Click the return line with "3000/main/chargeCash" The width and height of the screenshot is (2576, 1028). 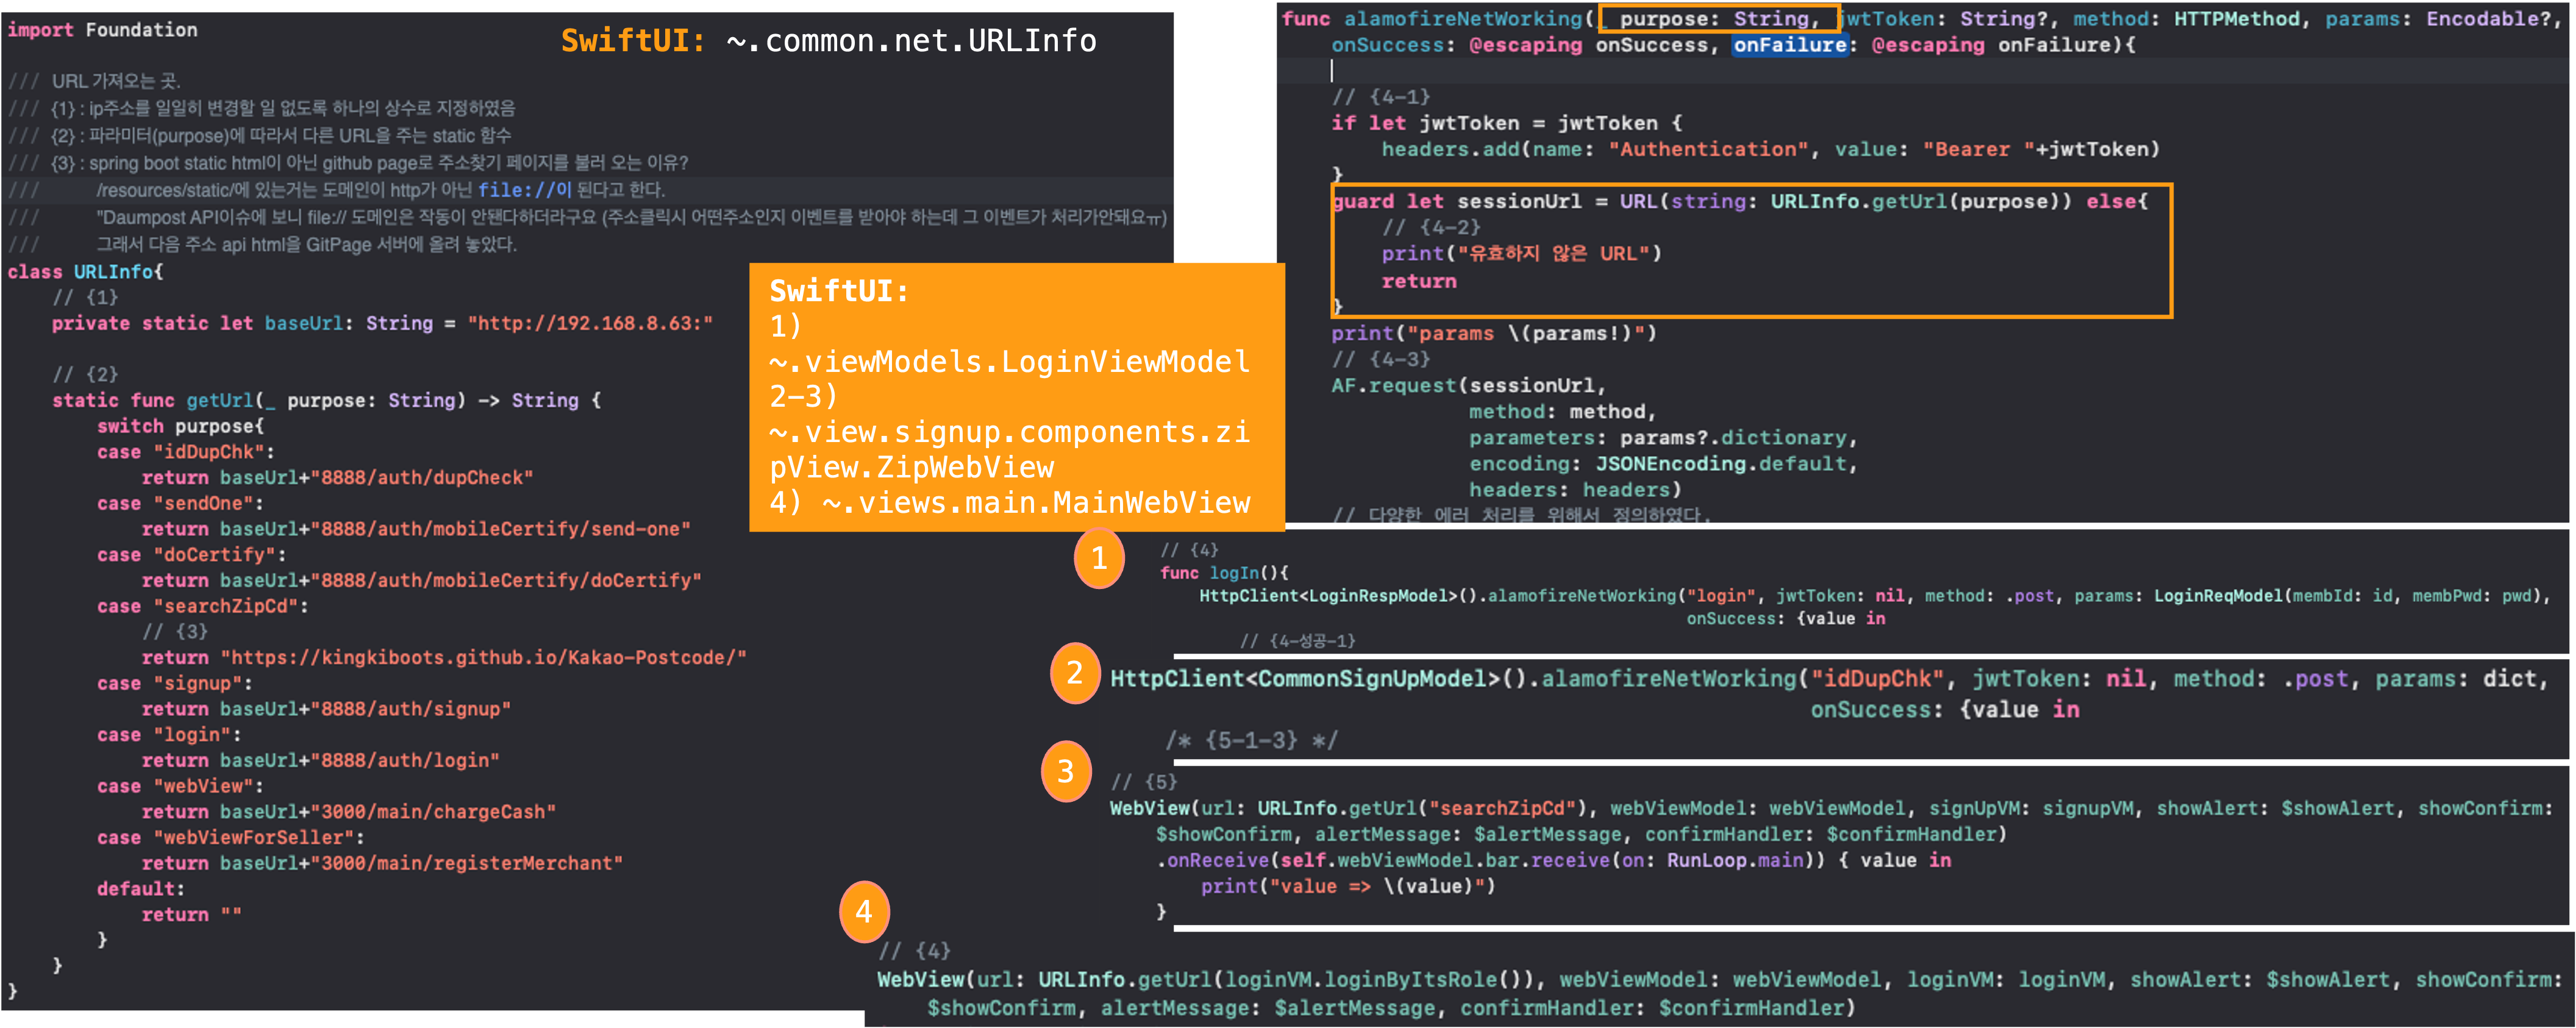(x=348, y=812)
